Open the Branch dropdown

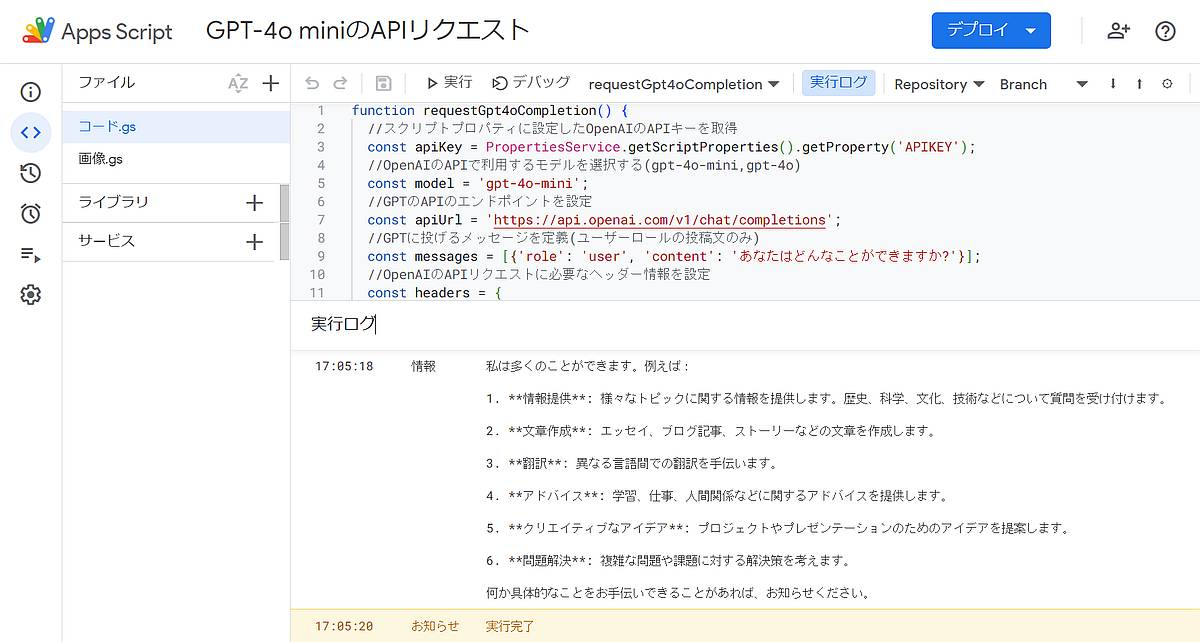(1044, 84)
